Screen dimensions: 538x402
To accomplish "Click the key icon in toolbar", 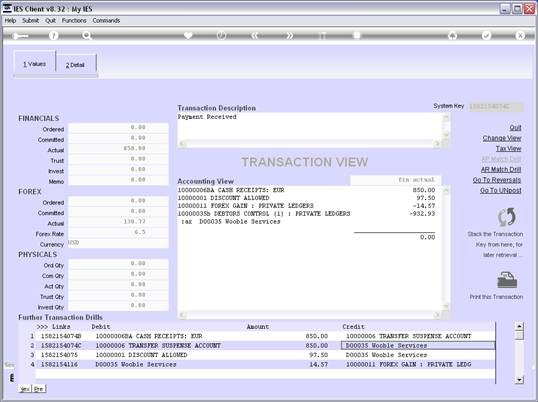I will [x=20, y=36].
